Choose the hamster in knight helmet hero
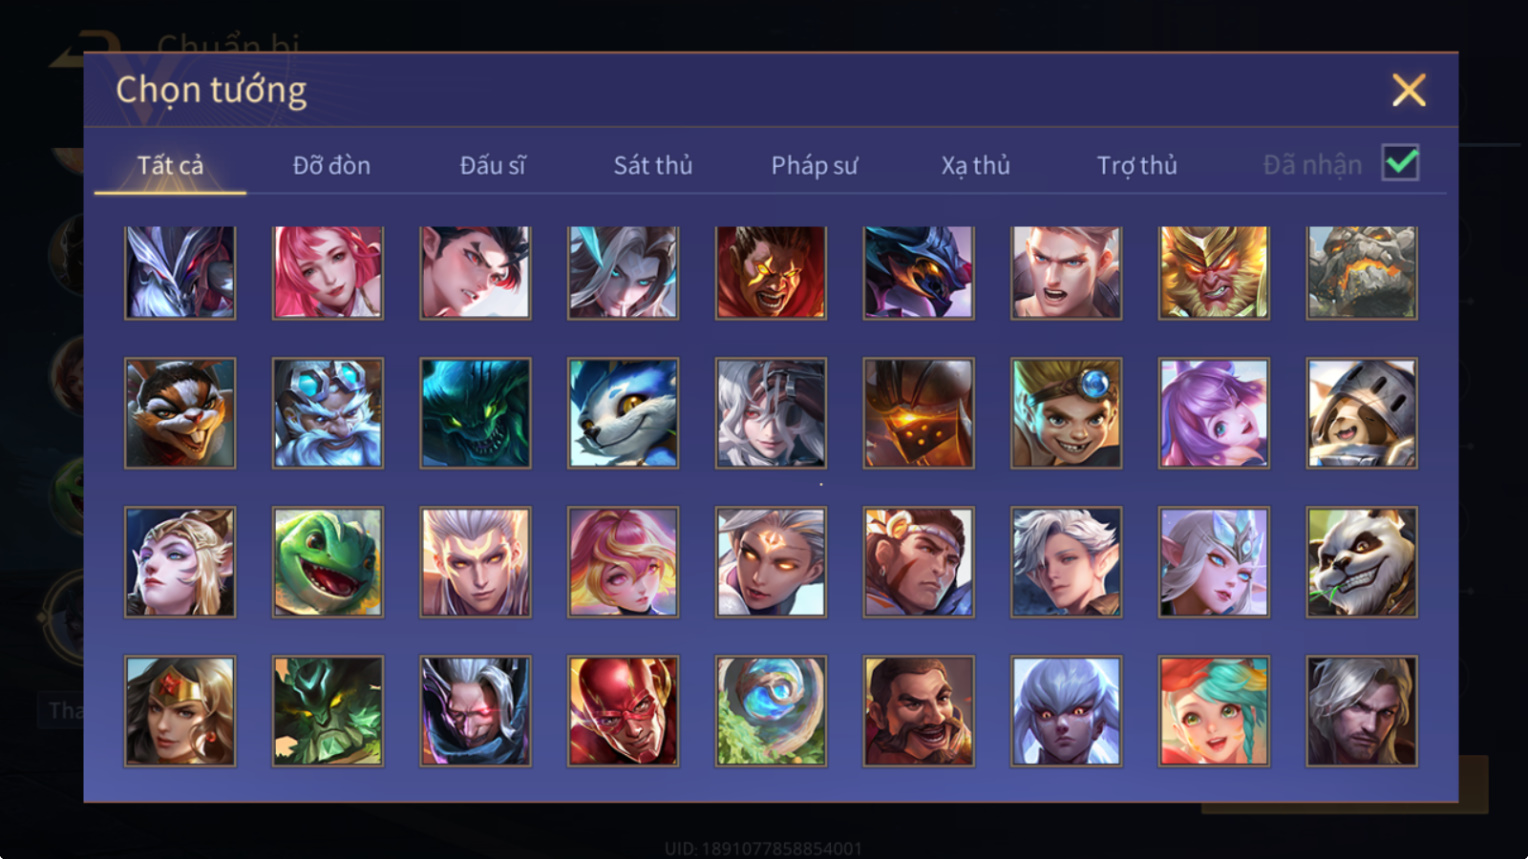This screenshot has width=1528, height=859. coord(1362,413)
